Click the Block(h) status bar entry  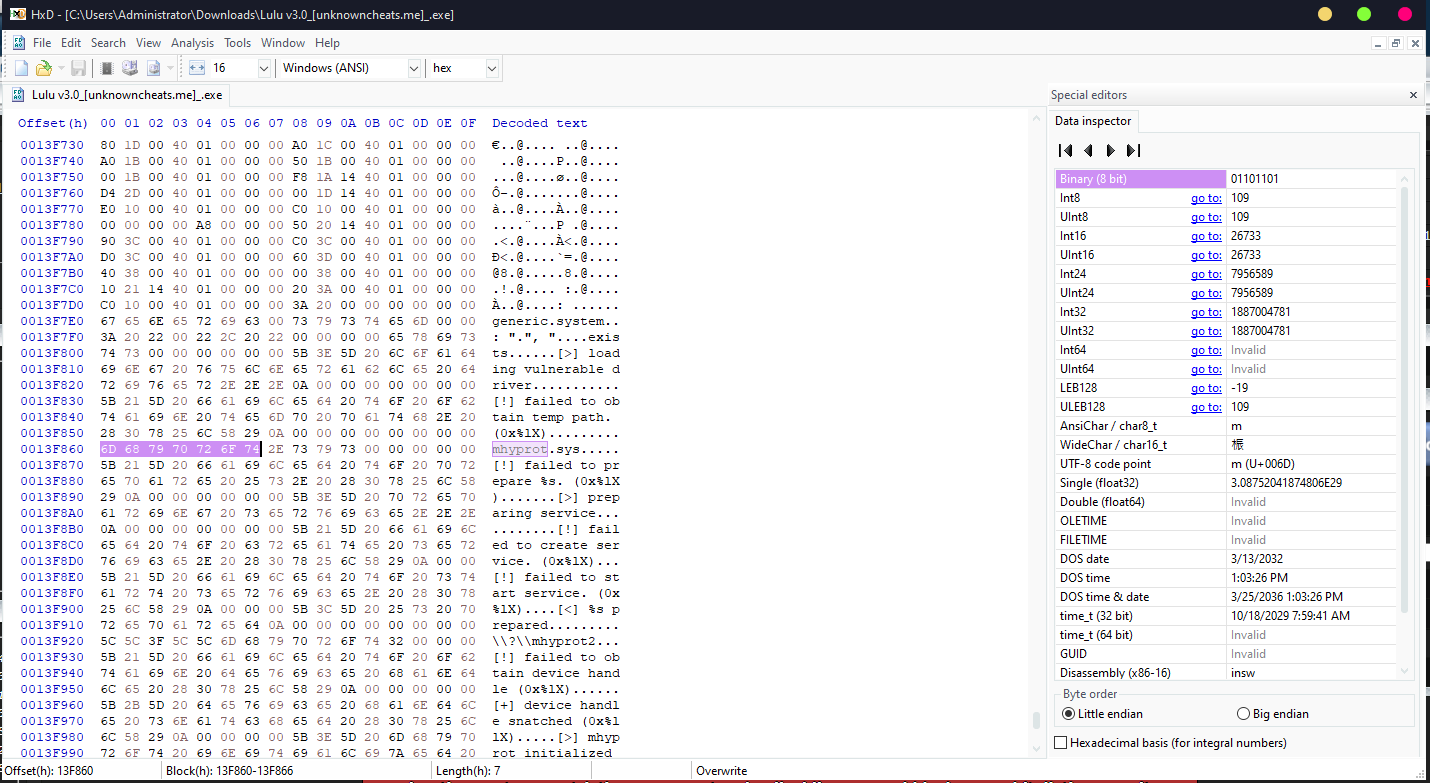click(229, 771)
